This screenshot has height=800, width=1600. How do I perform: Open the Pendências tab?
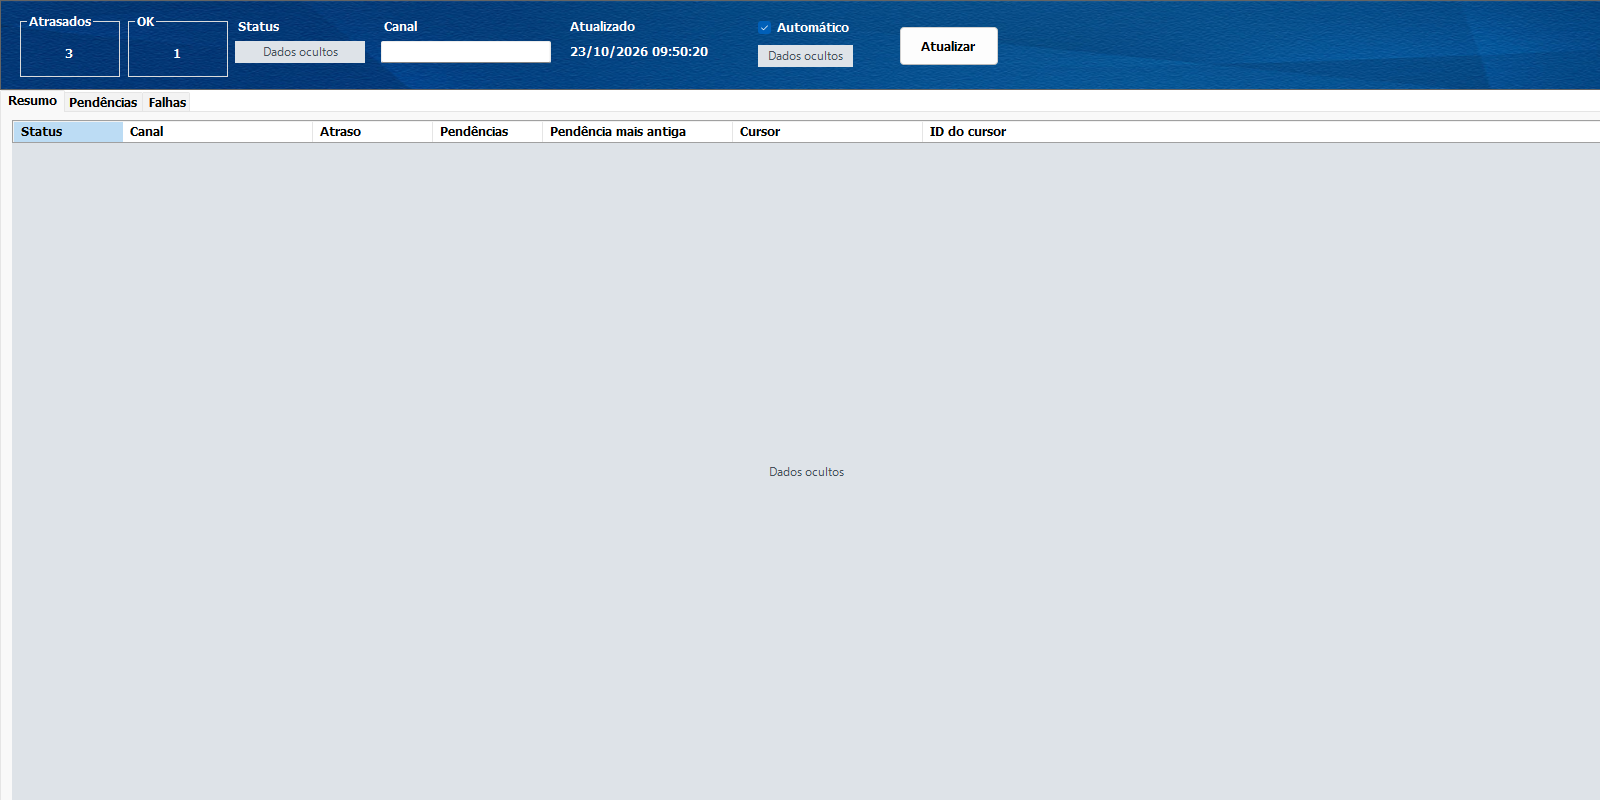point(103,102)
